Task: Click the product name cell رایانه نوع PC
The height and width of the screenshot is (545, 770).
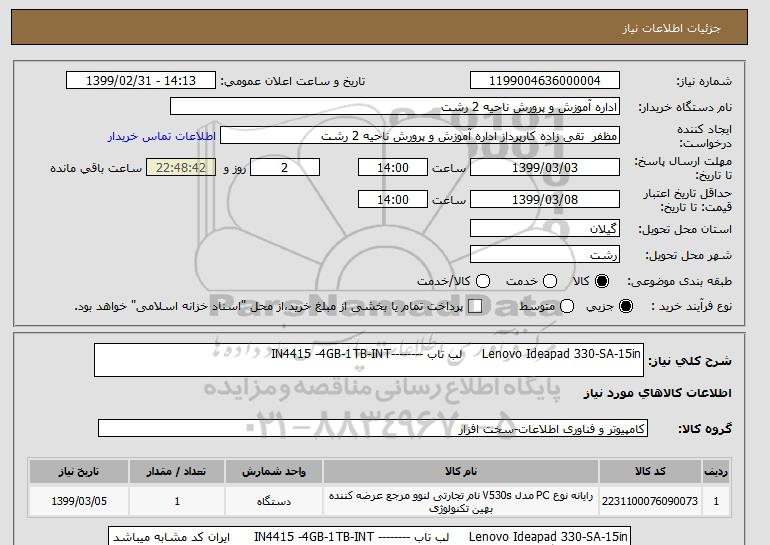Action: [x=461, y=501]
